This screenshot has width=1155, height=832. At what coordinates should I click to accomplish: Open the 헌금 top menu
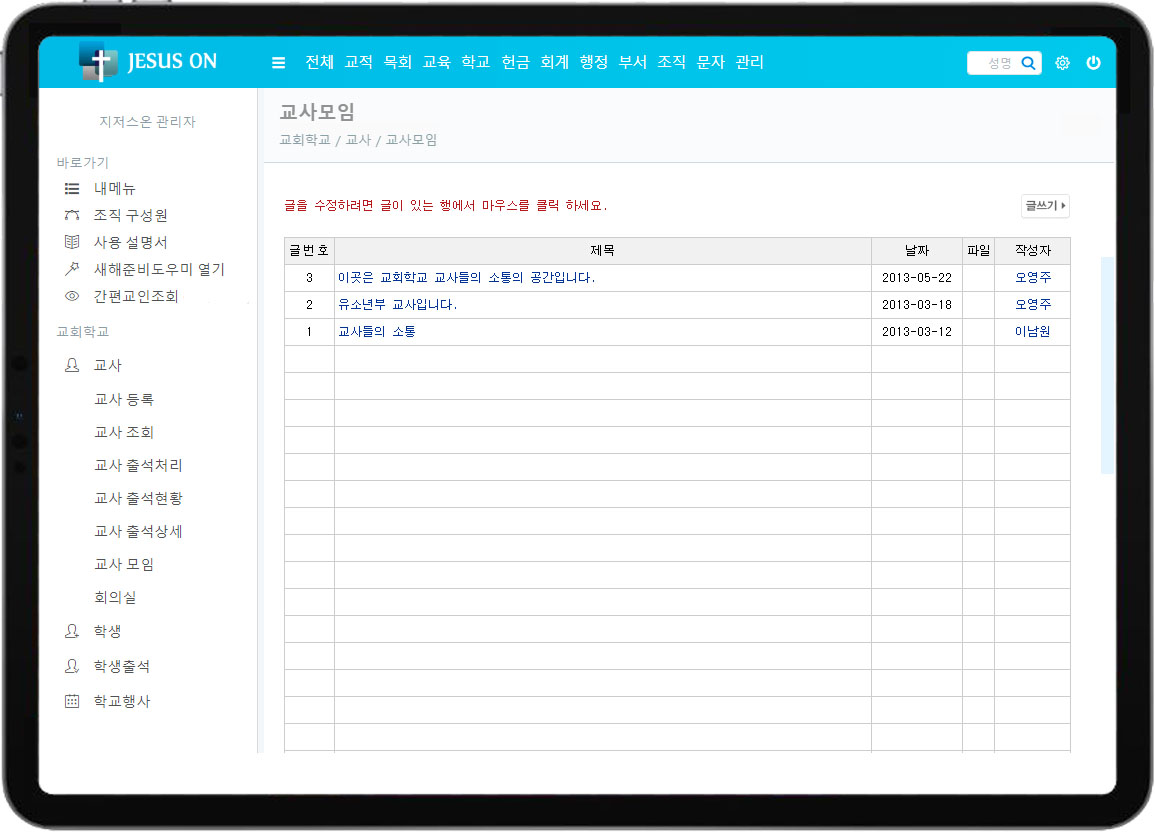point(515,63)
